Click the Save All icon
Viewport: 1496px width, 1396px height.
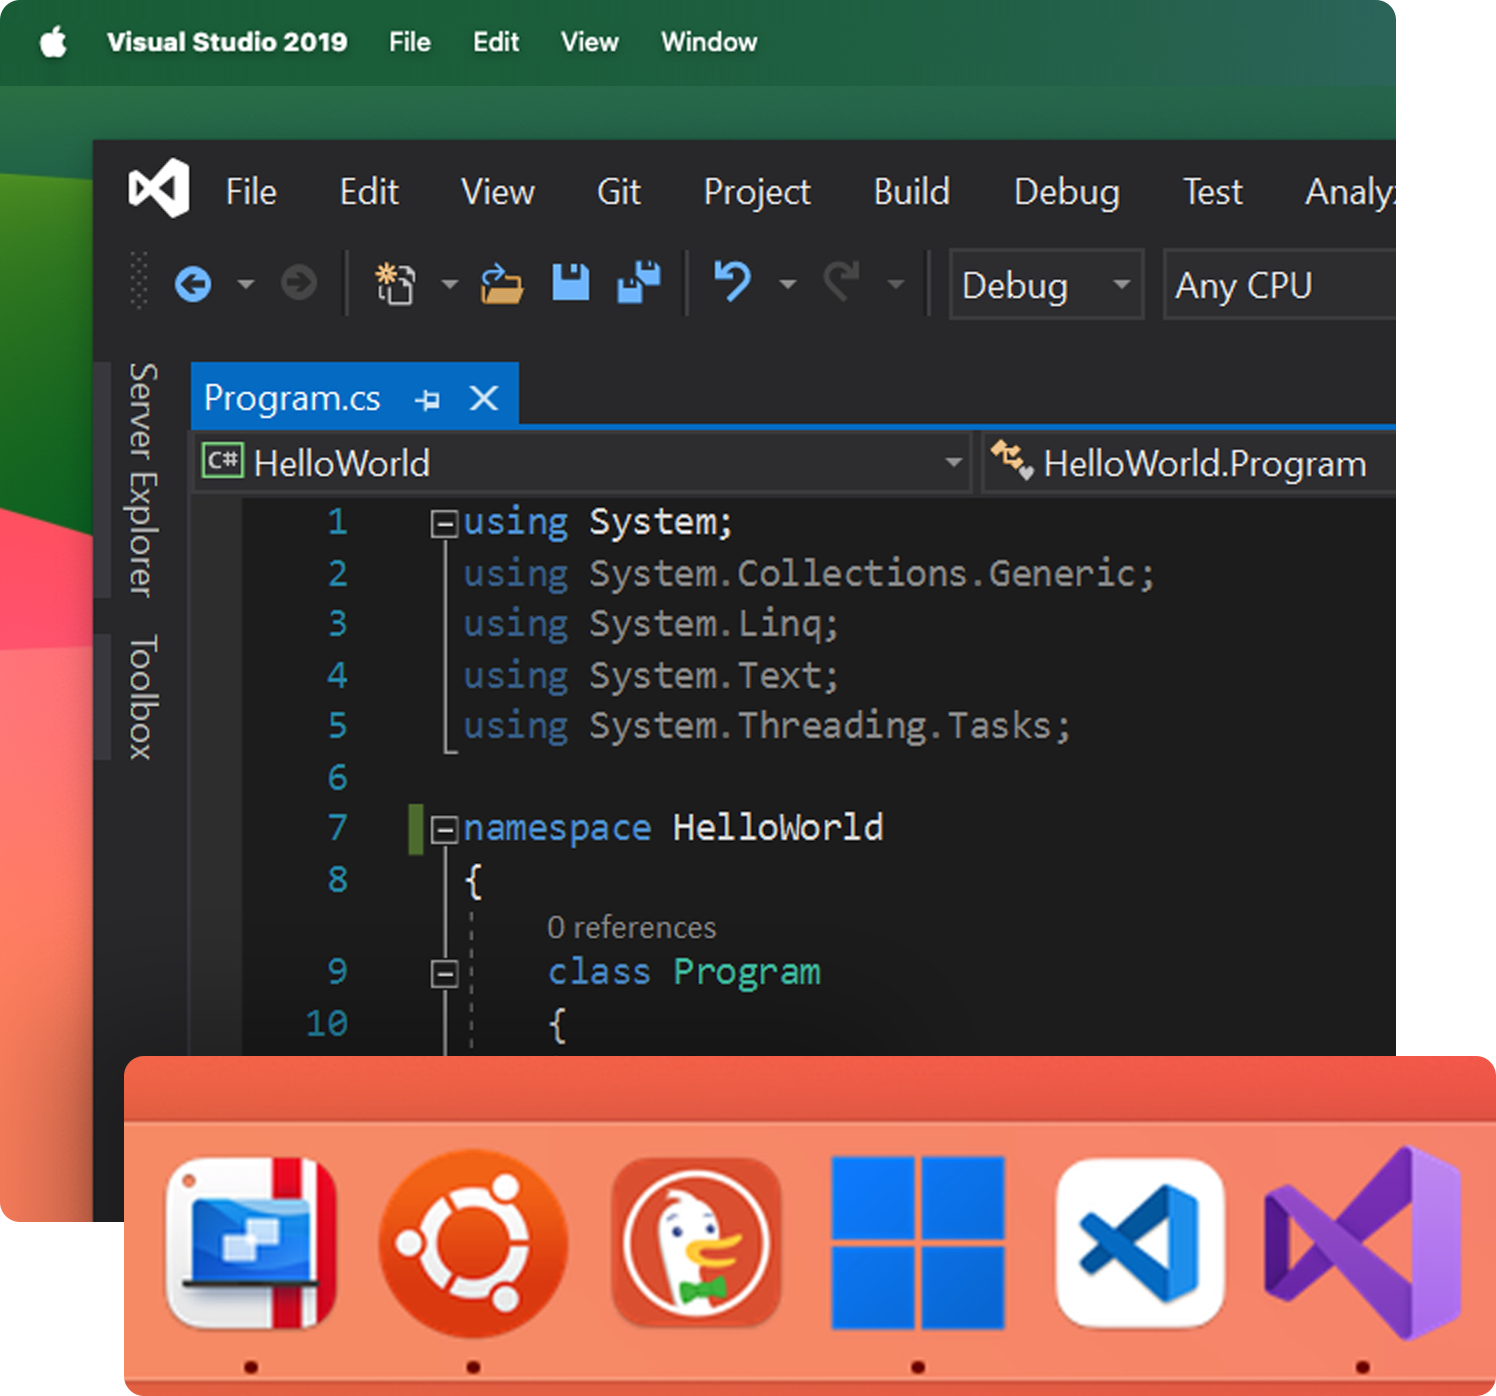pos(639,283)
